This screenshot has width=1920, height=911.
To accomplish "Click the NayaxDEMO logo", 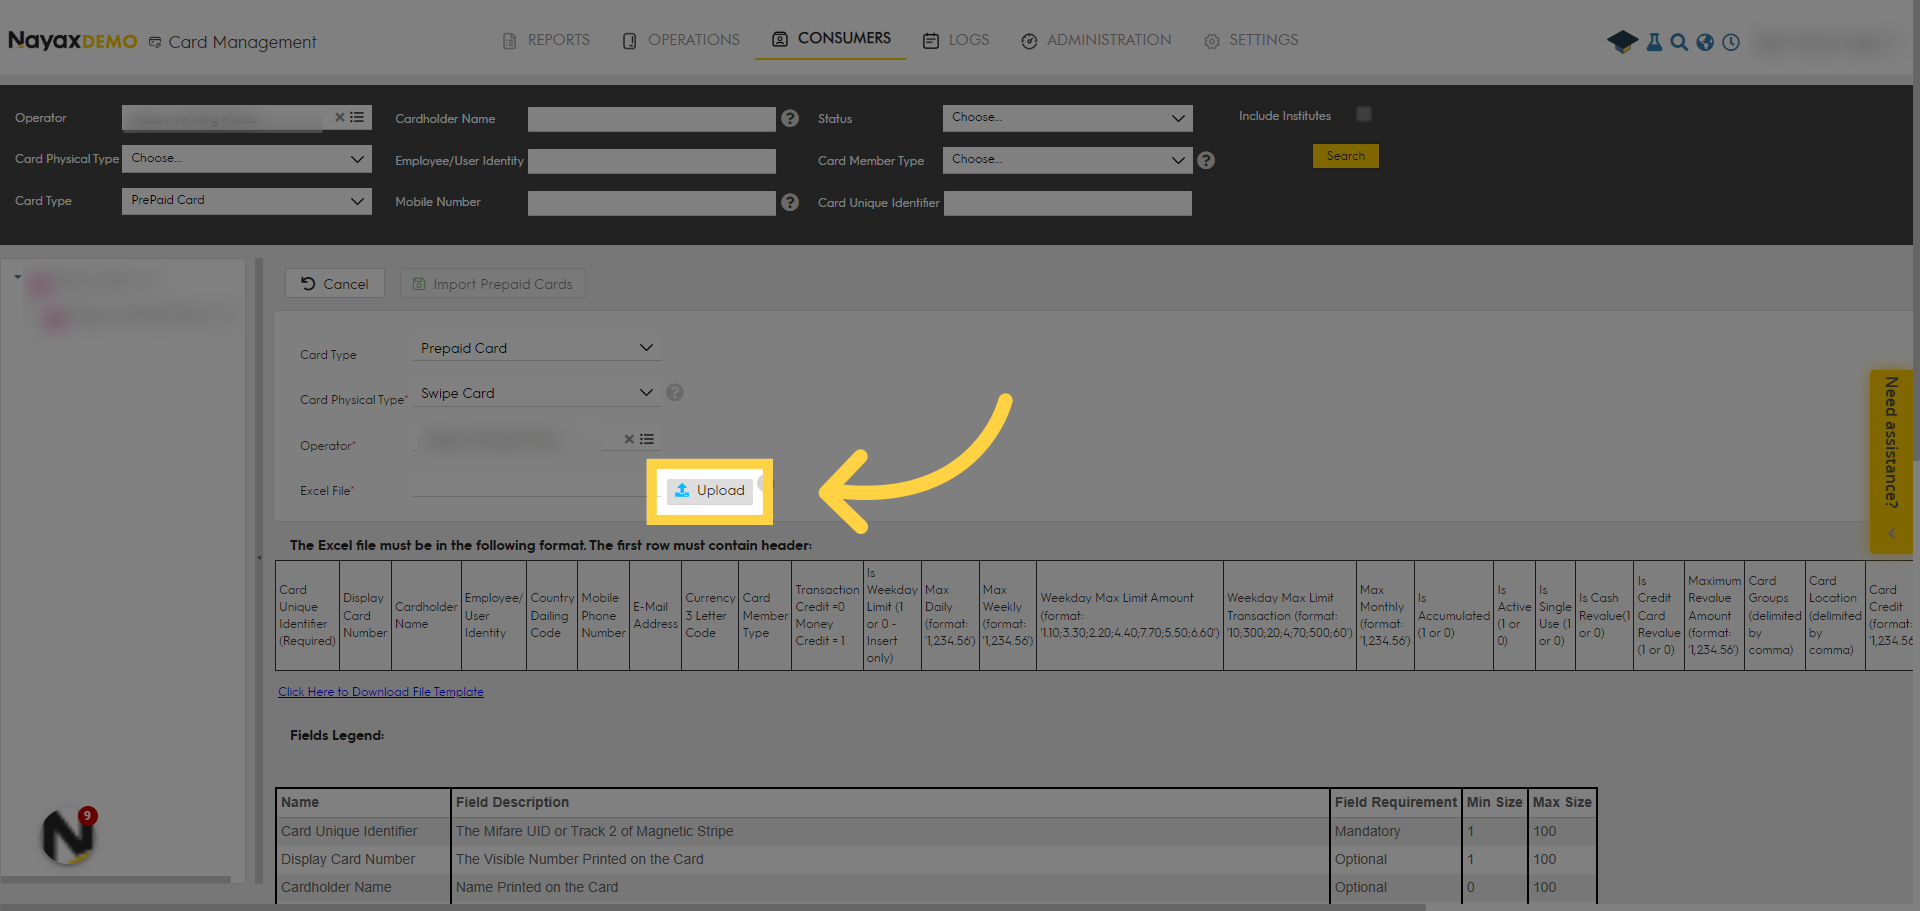I will click(72, 41).
